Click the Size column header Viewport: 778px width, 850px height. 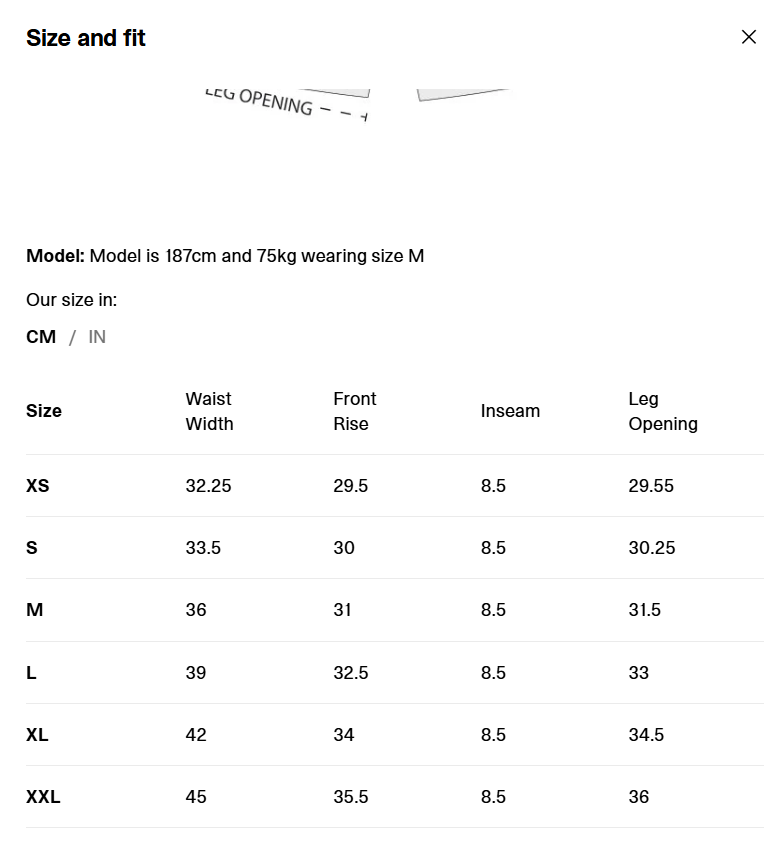(44, 411)
